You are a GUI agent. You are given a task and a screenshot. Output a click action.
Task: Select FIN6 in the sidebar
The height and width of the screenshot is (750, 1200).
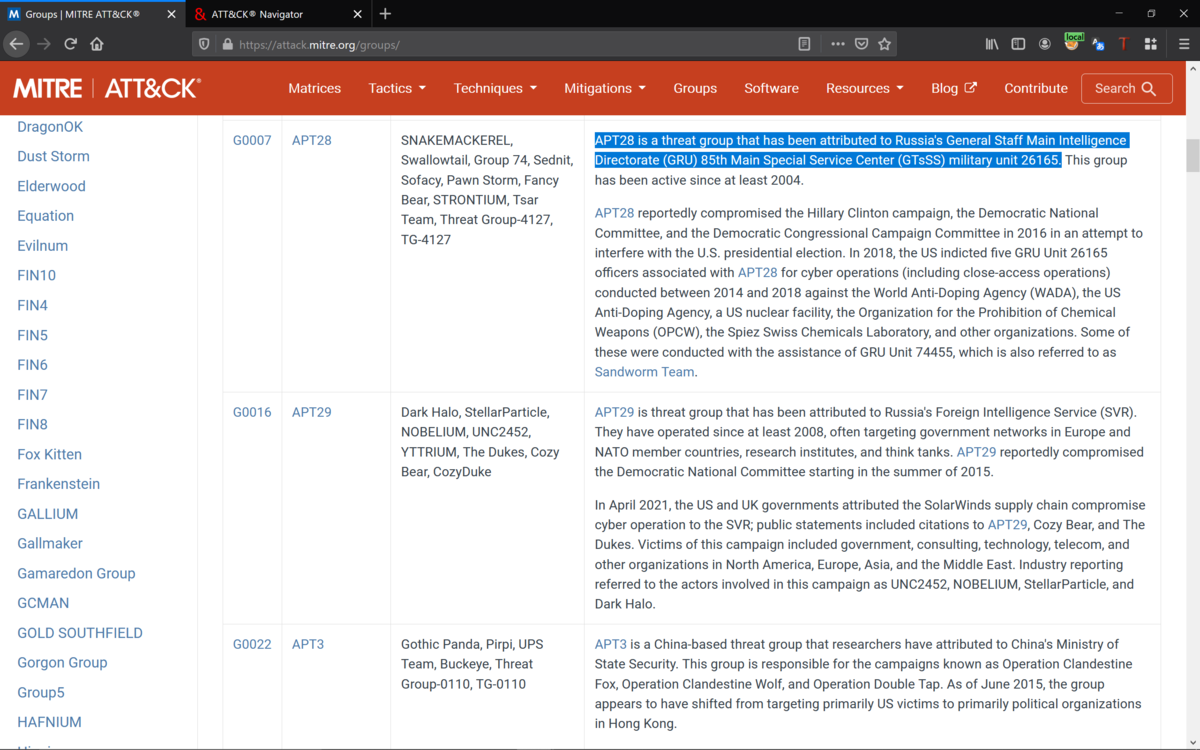[32, 365]
